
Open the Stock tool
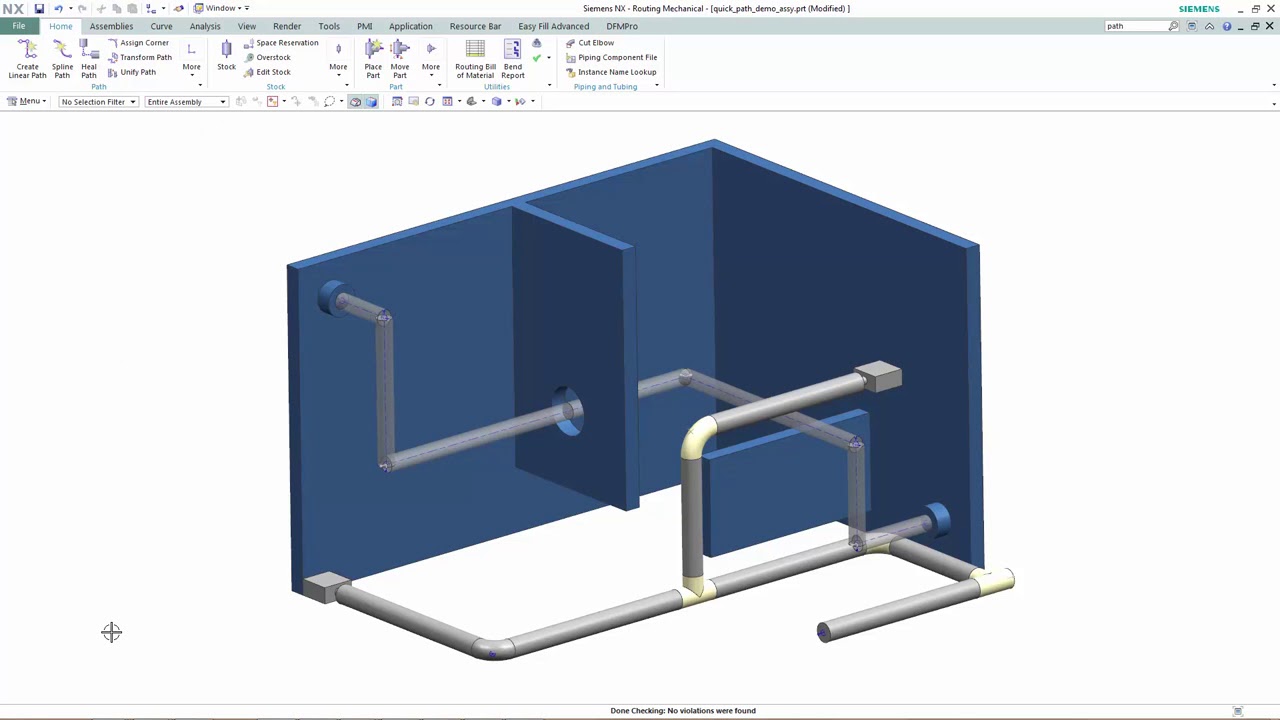tap(226, 56)
